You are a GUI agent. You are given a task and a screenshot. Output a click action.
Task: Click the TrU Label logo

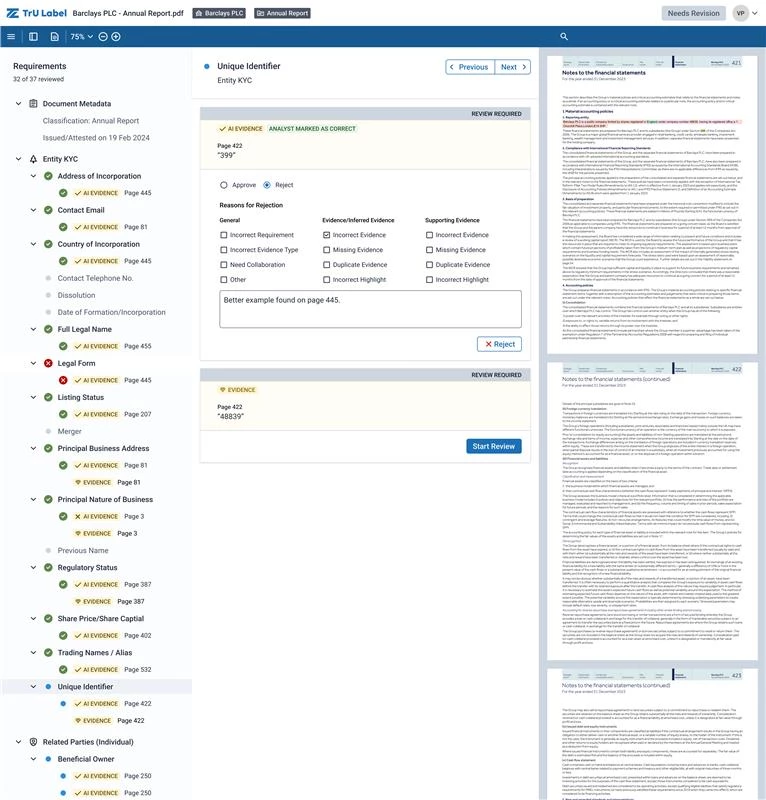coord(36,13)
